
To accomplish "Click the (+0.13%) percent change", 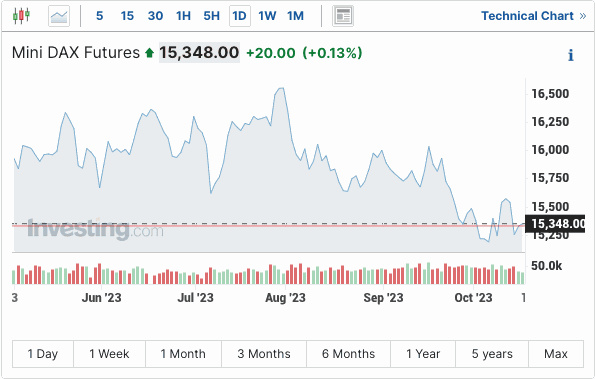I will (332, 53).
